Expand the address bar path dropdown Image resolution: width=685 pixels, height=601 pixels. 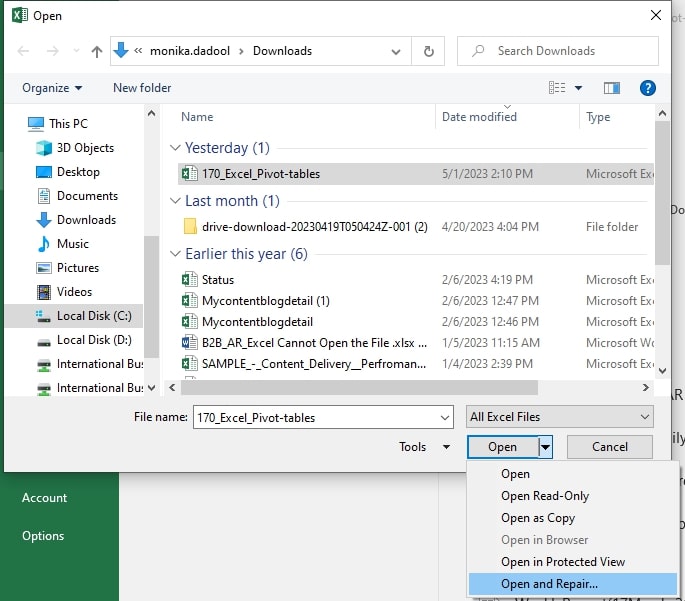pos(396,52)
